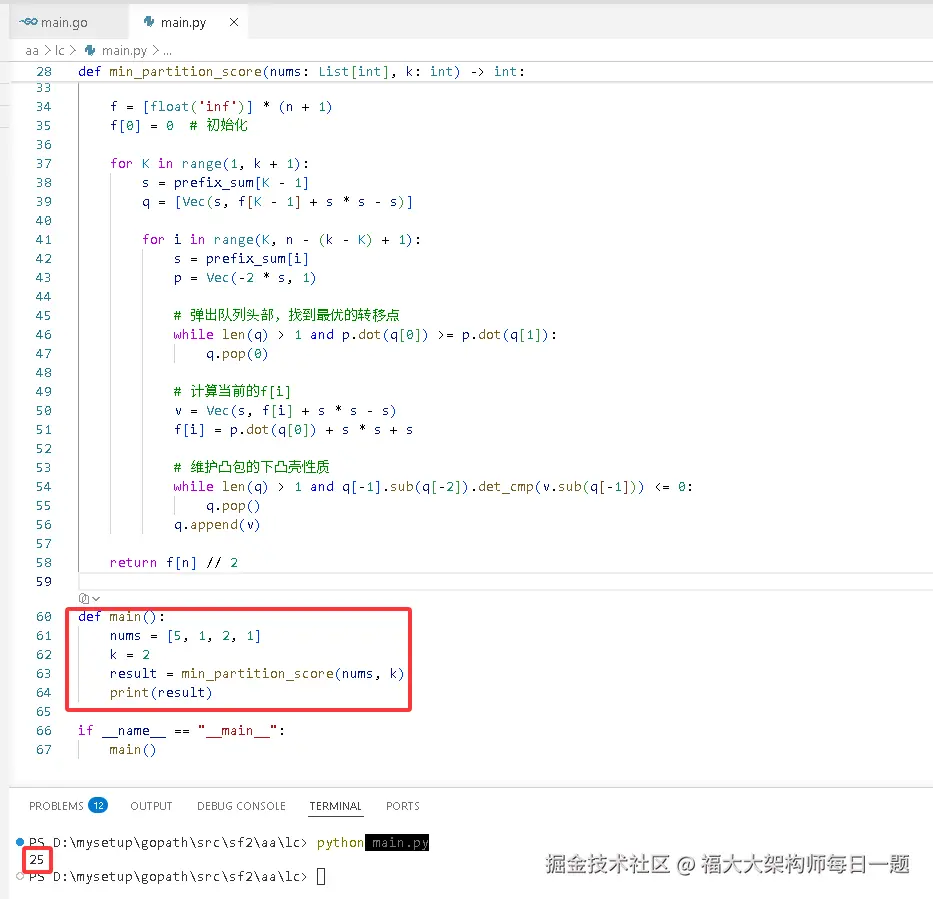Close the main.py editor tab
The image size is (933, 899).
pyautogui.click(x=234, y=22)
